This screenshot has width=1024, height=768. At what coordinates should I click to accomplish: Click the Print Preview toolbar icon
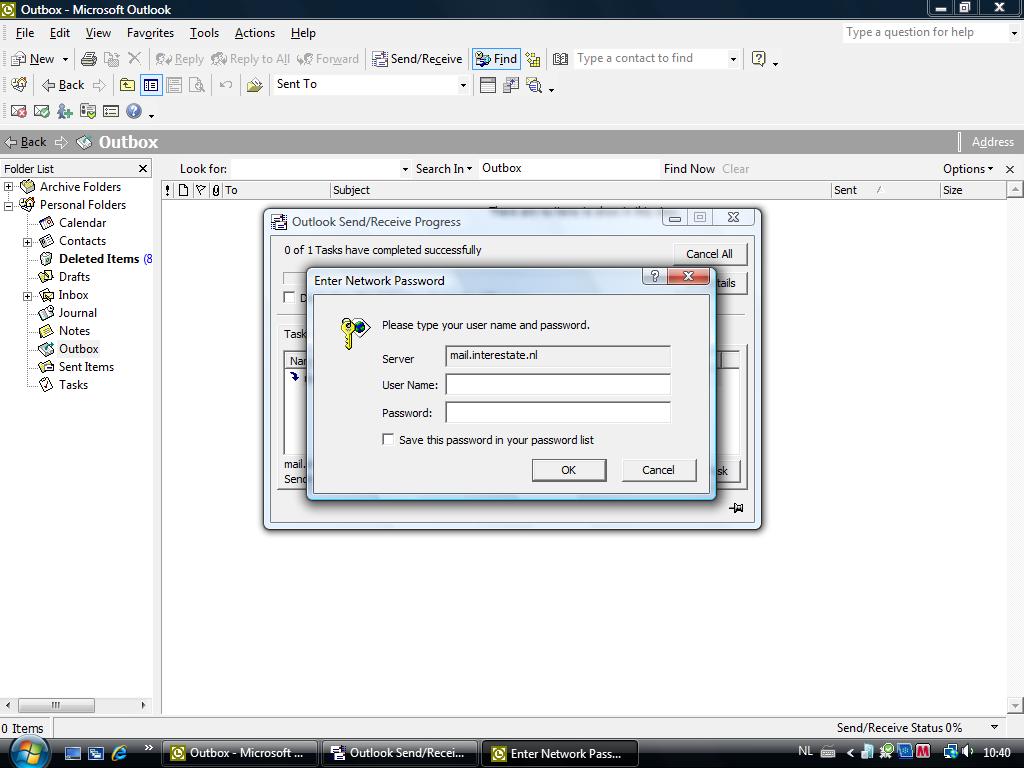tap(197, 85)
